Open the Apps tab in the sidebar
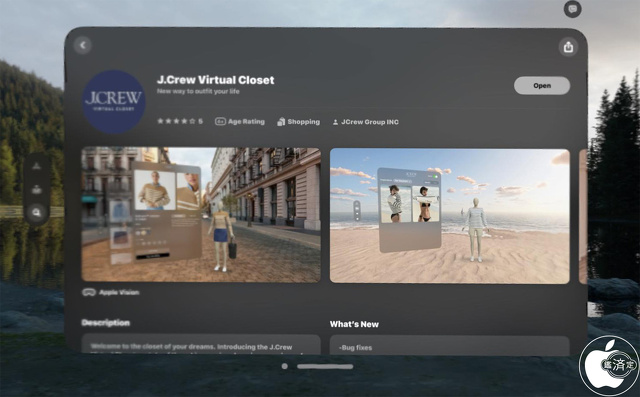Viewport: 640px width, 397px height. click(x=37, y=166)
